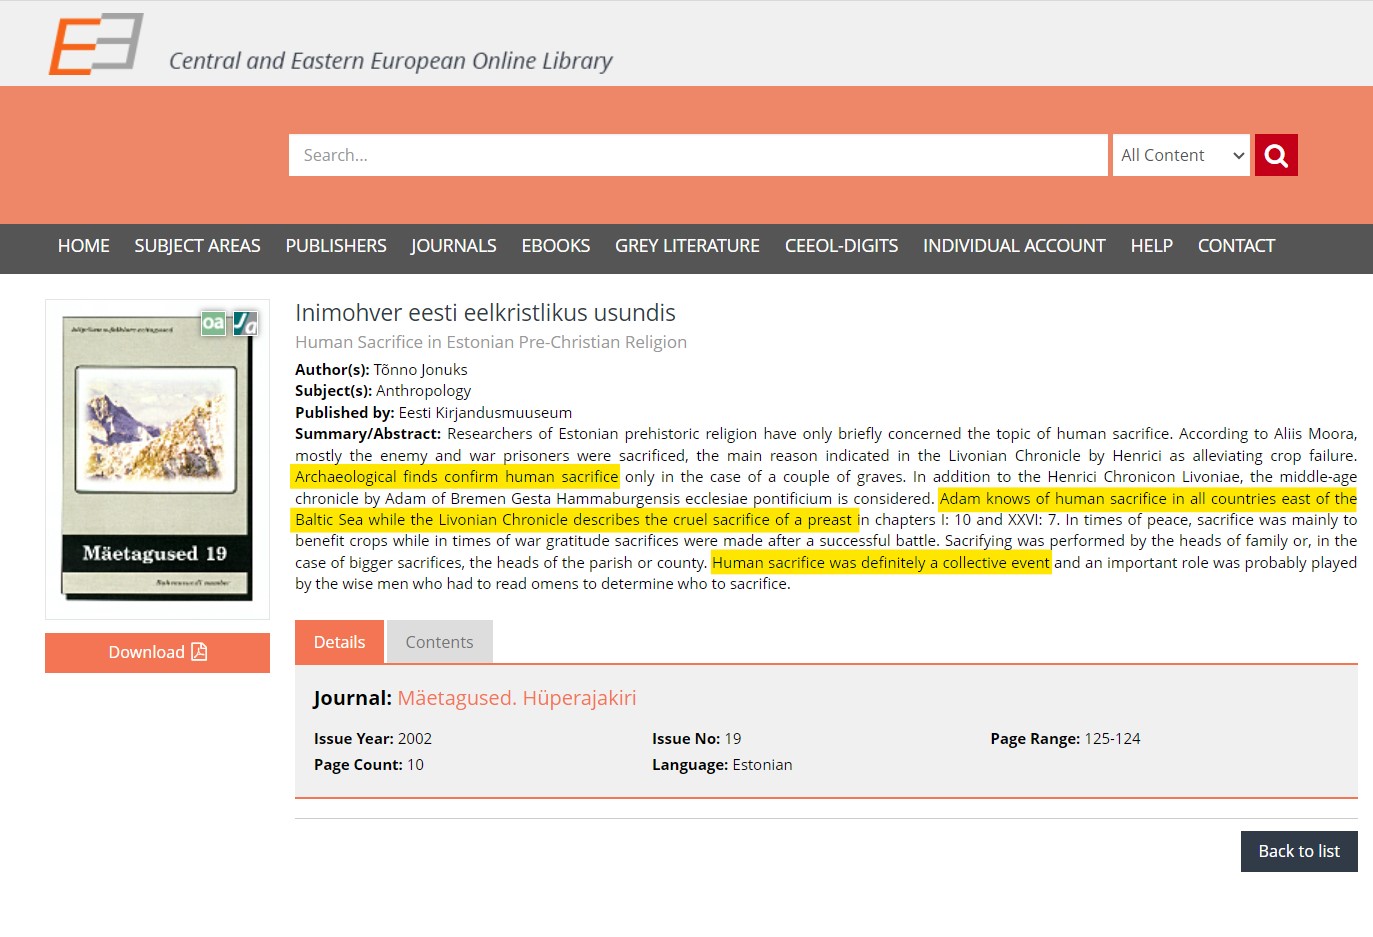The image size is (1373, 937).
Task: Click the Mäetagused 19 cover thumbnail
Action: (157, 458)
